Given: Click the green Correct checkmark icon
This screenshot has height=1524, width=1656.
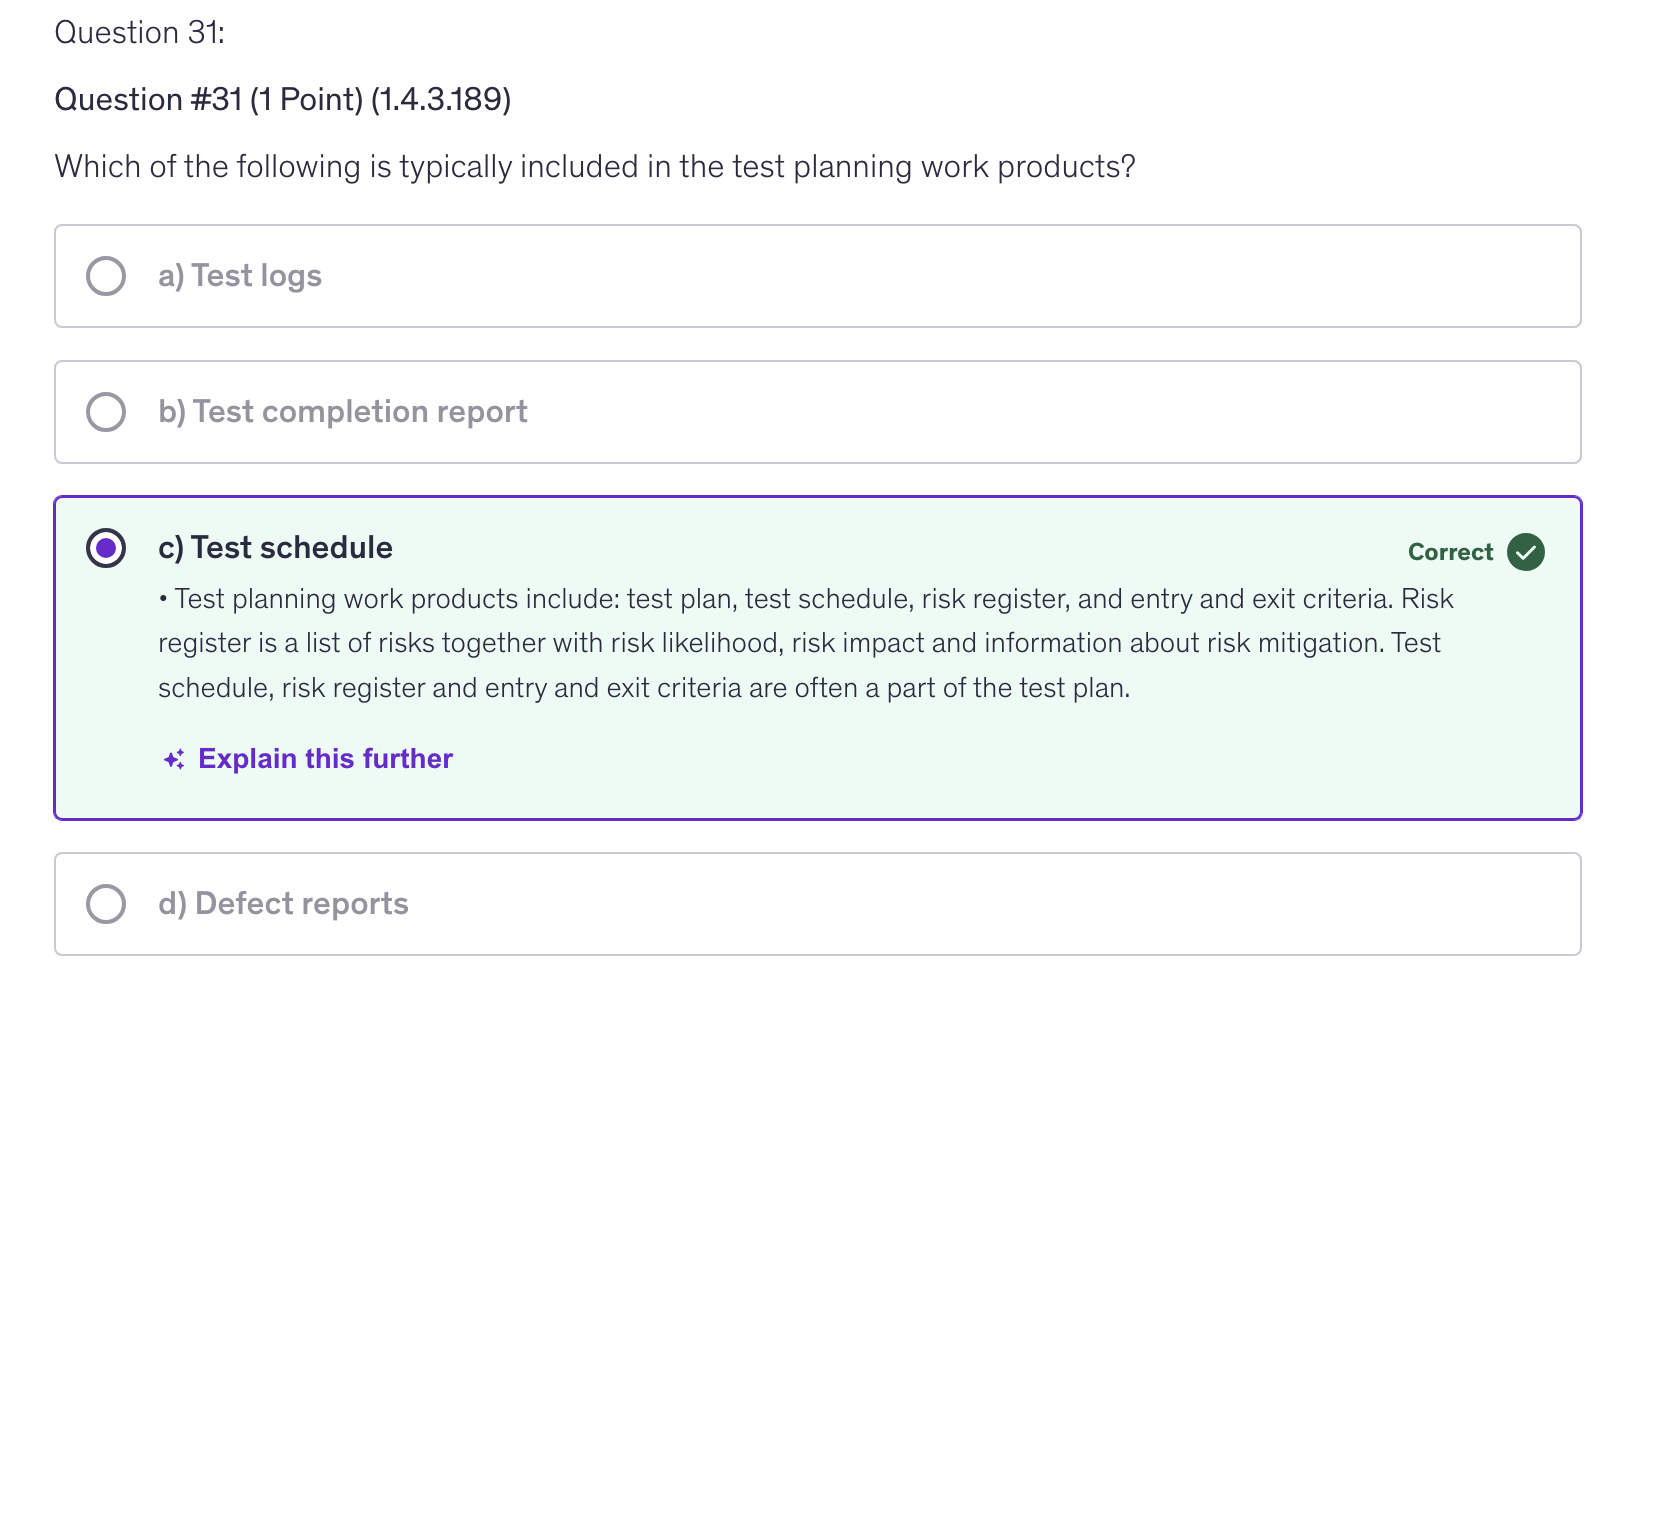Looking at the screenshot, I should pyautogui.click(x=1526, y=552).
